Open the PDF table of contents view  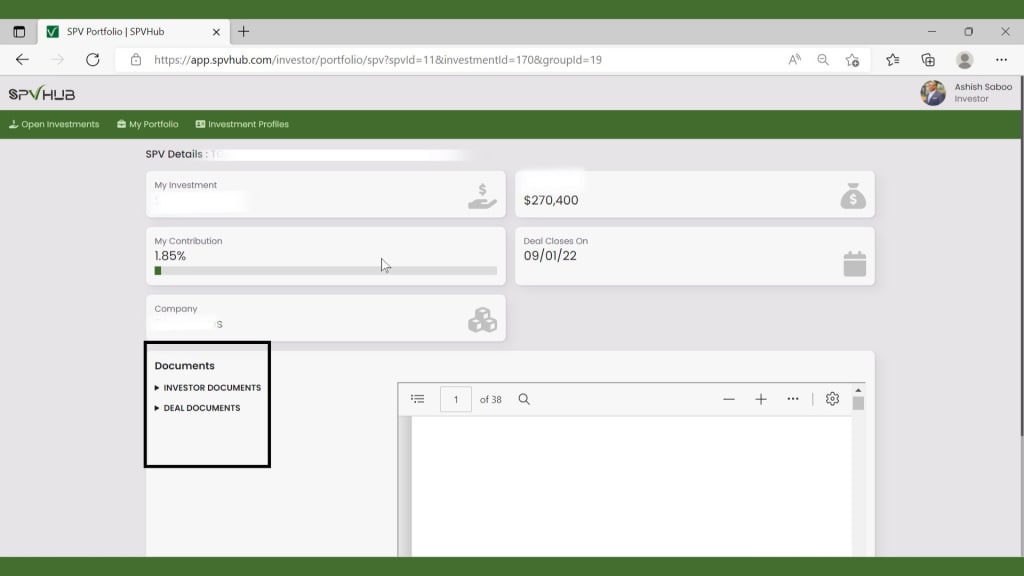pyautogui.click(x=417, y=398)
